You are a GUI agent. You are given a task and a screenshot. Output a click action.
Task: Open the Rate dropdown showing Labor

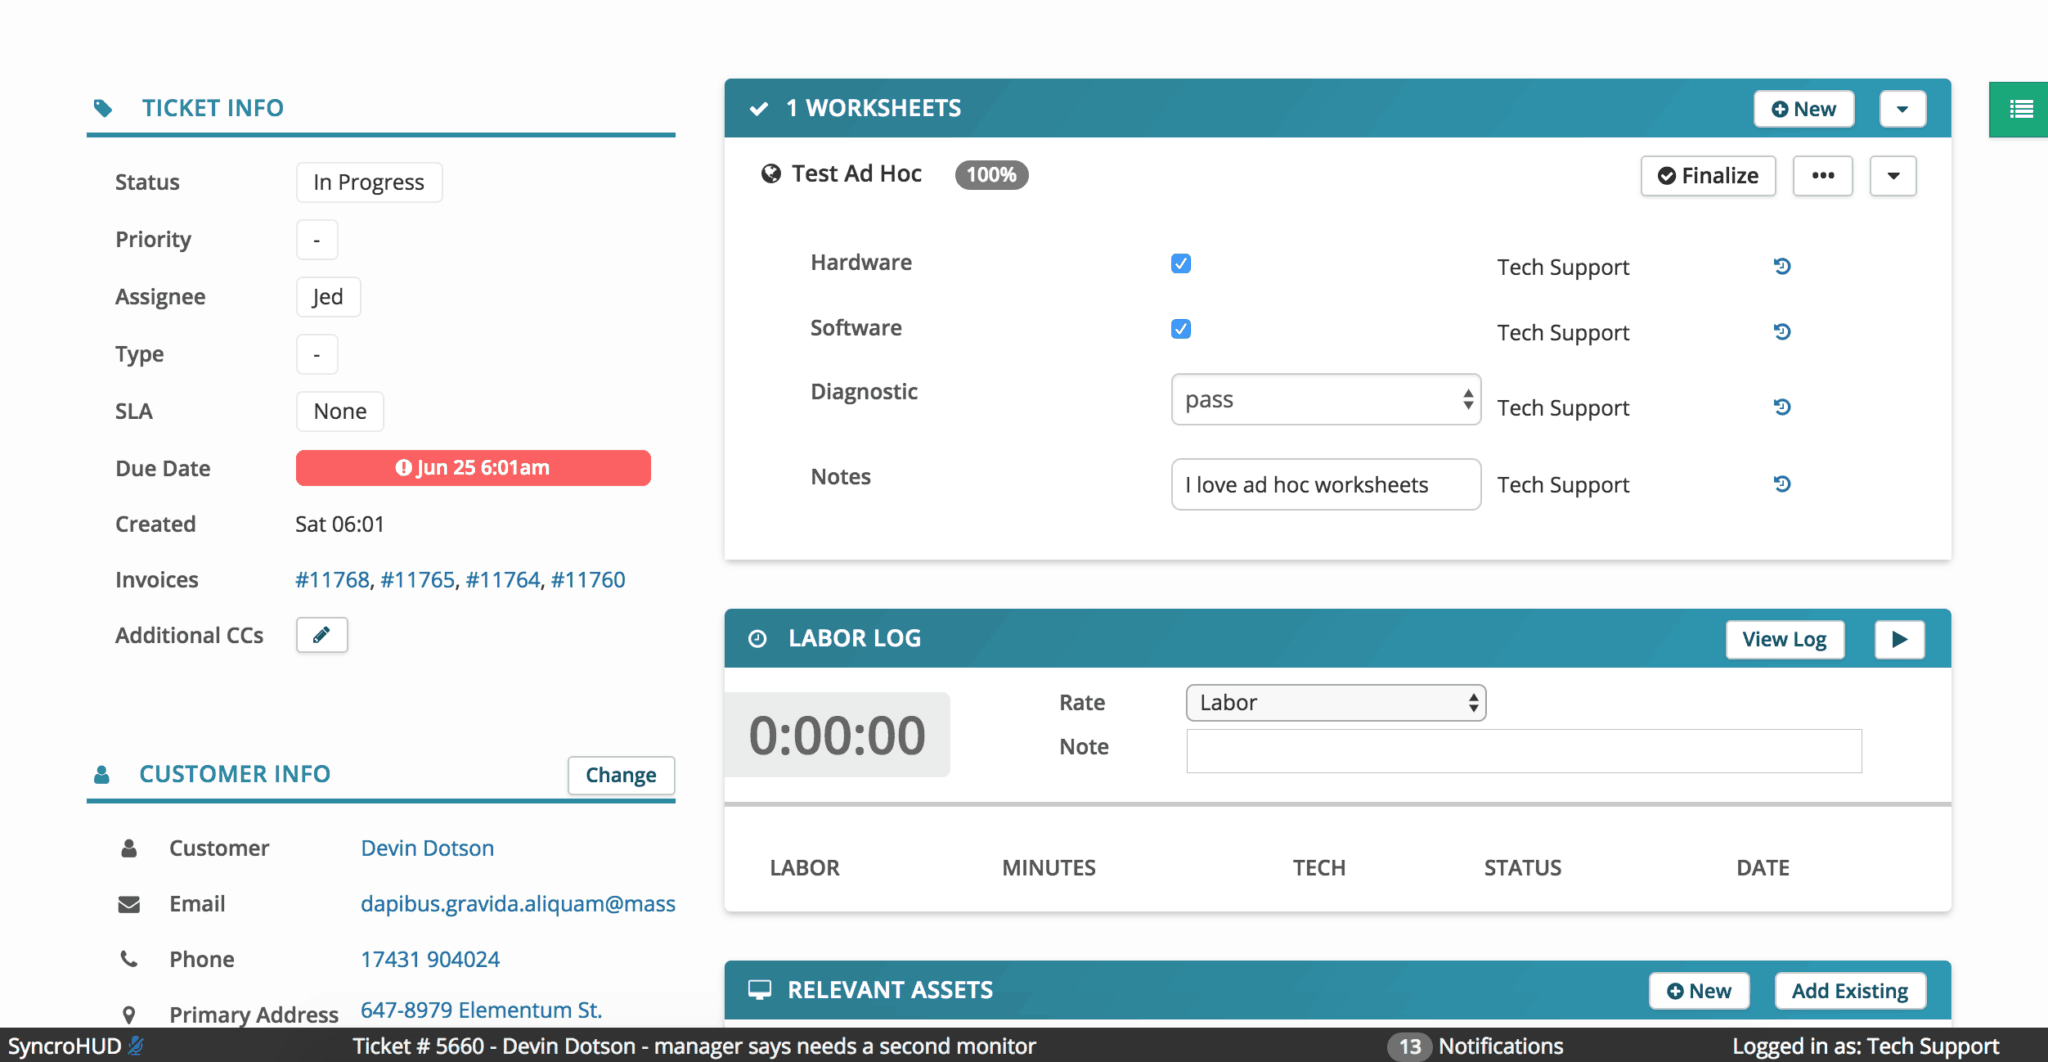(x=1334, y=702)
